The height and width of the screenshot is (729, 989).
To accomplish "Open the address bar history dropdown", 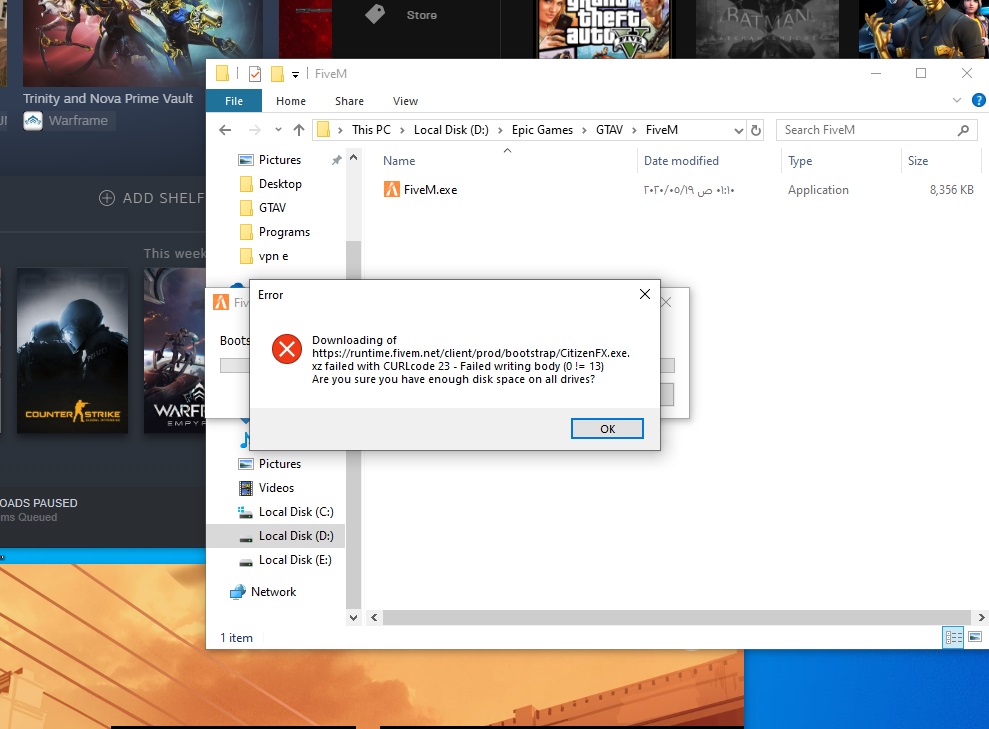I will 738,130.
